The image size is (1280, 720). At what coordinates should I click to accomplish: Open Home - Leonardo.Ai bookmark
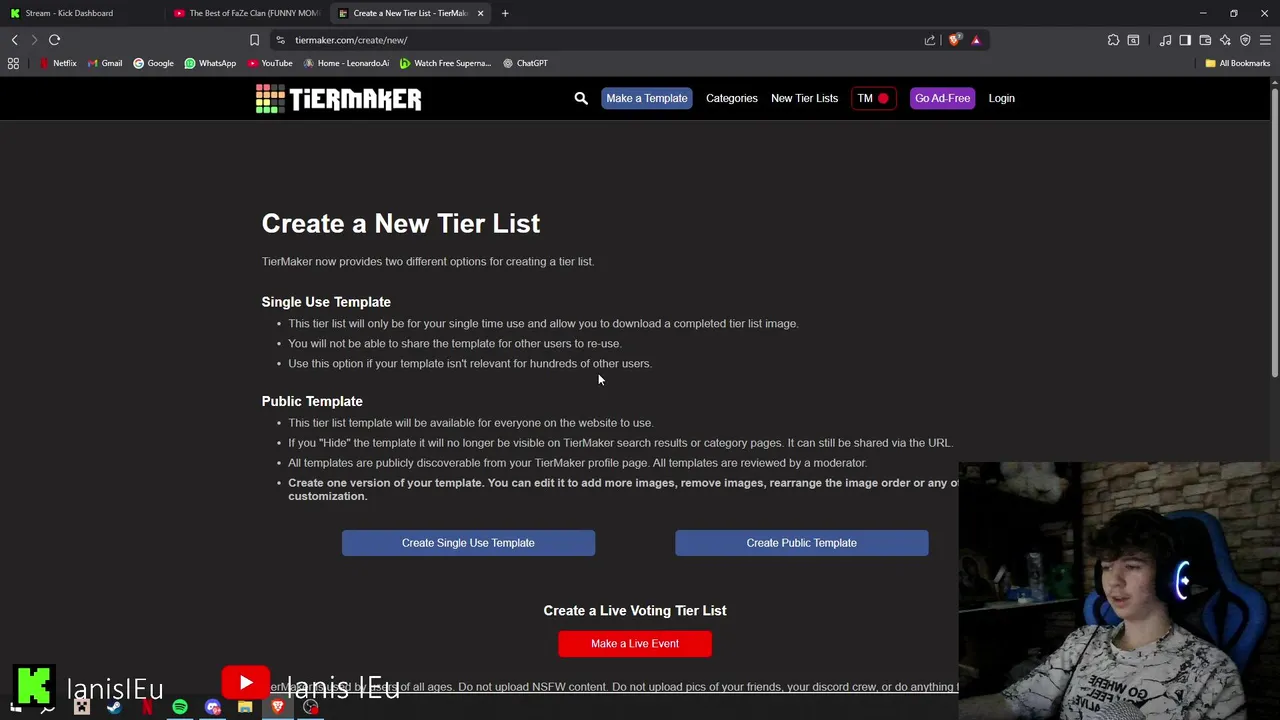point(346,63)
